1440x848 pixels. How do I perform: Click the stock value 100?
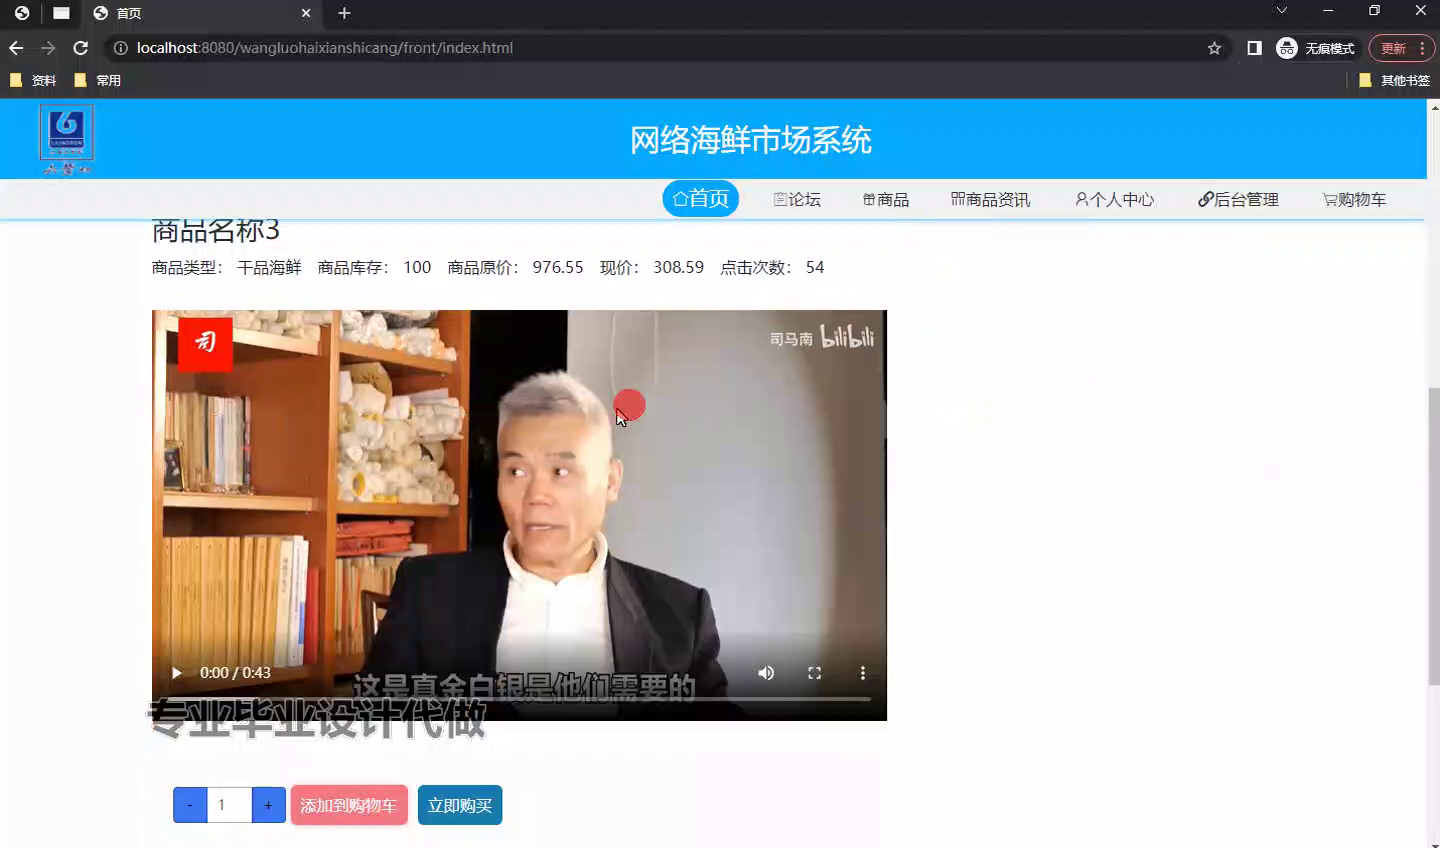click(417, 267)
